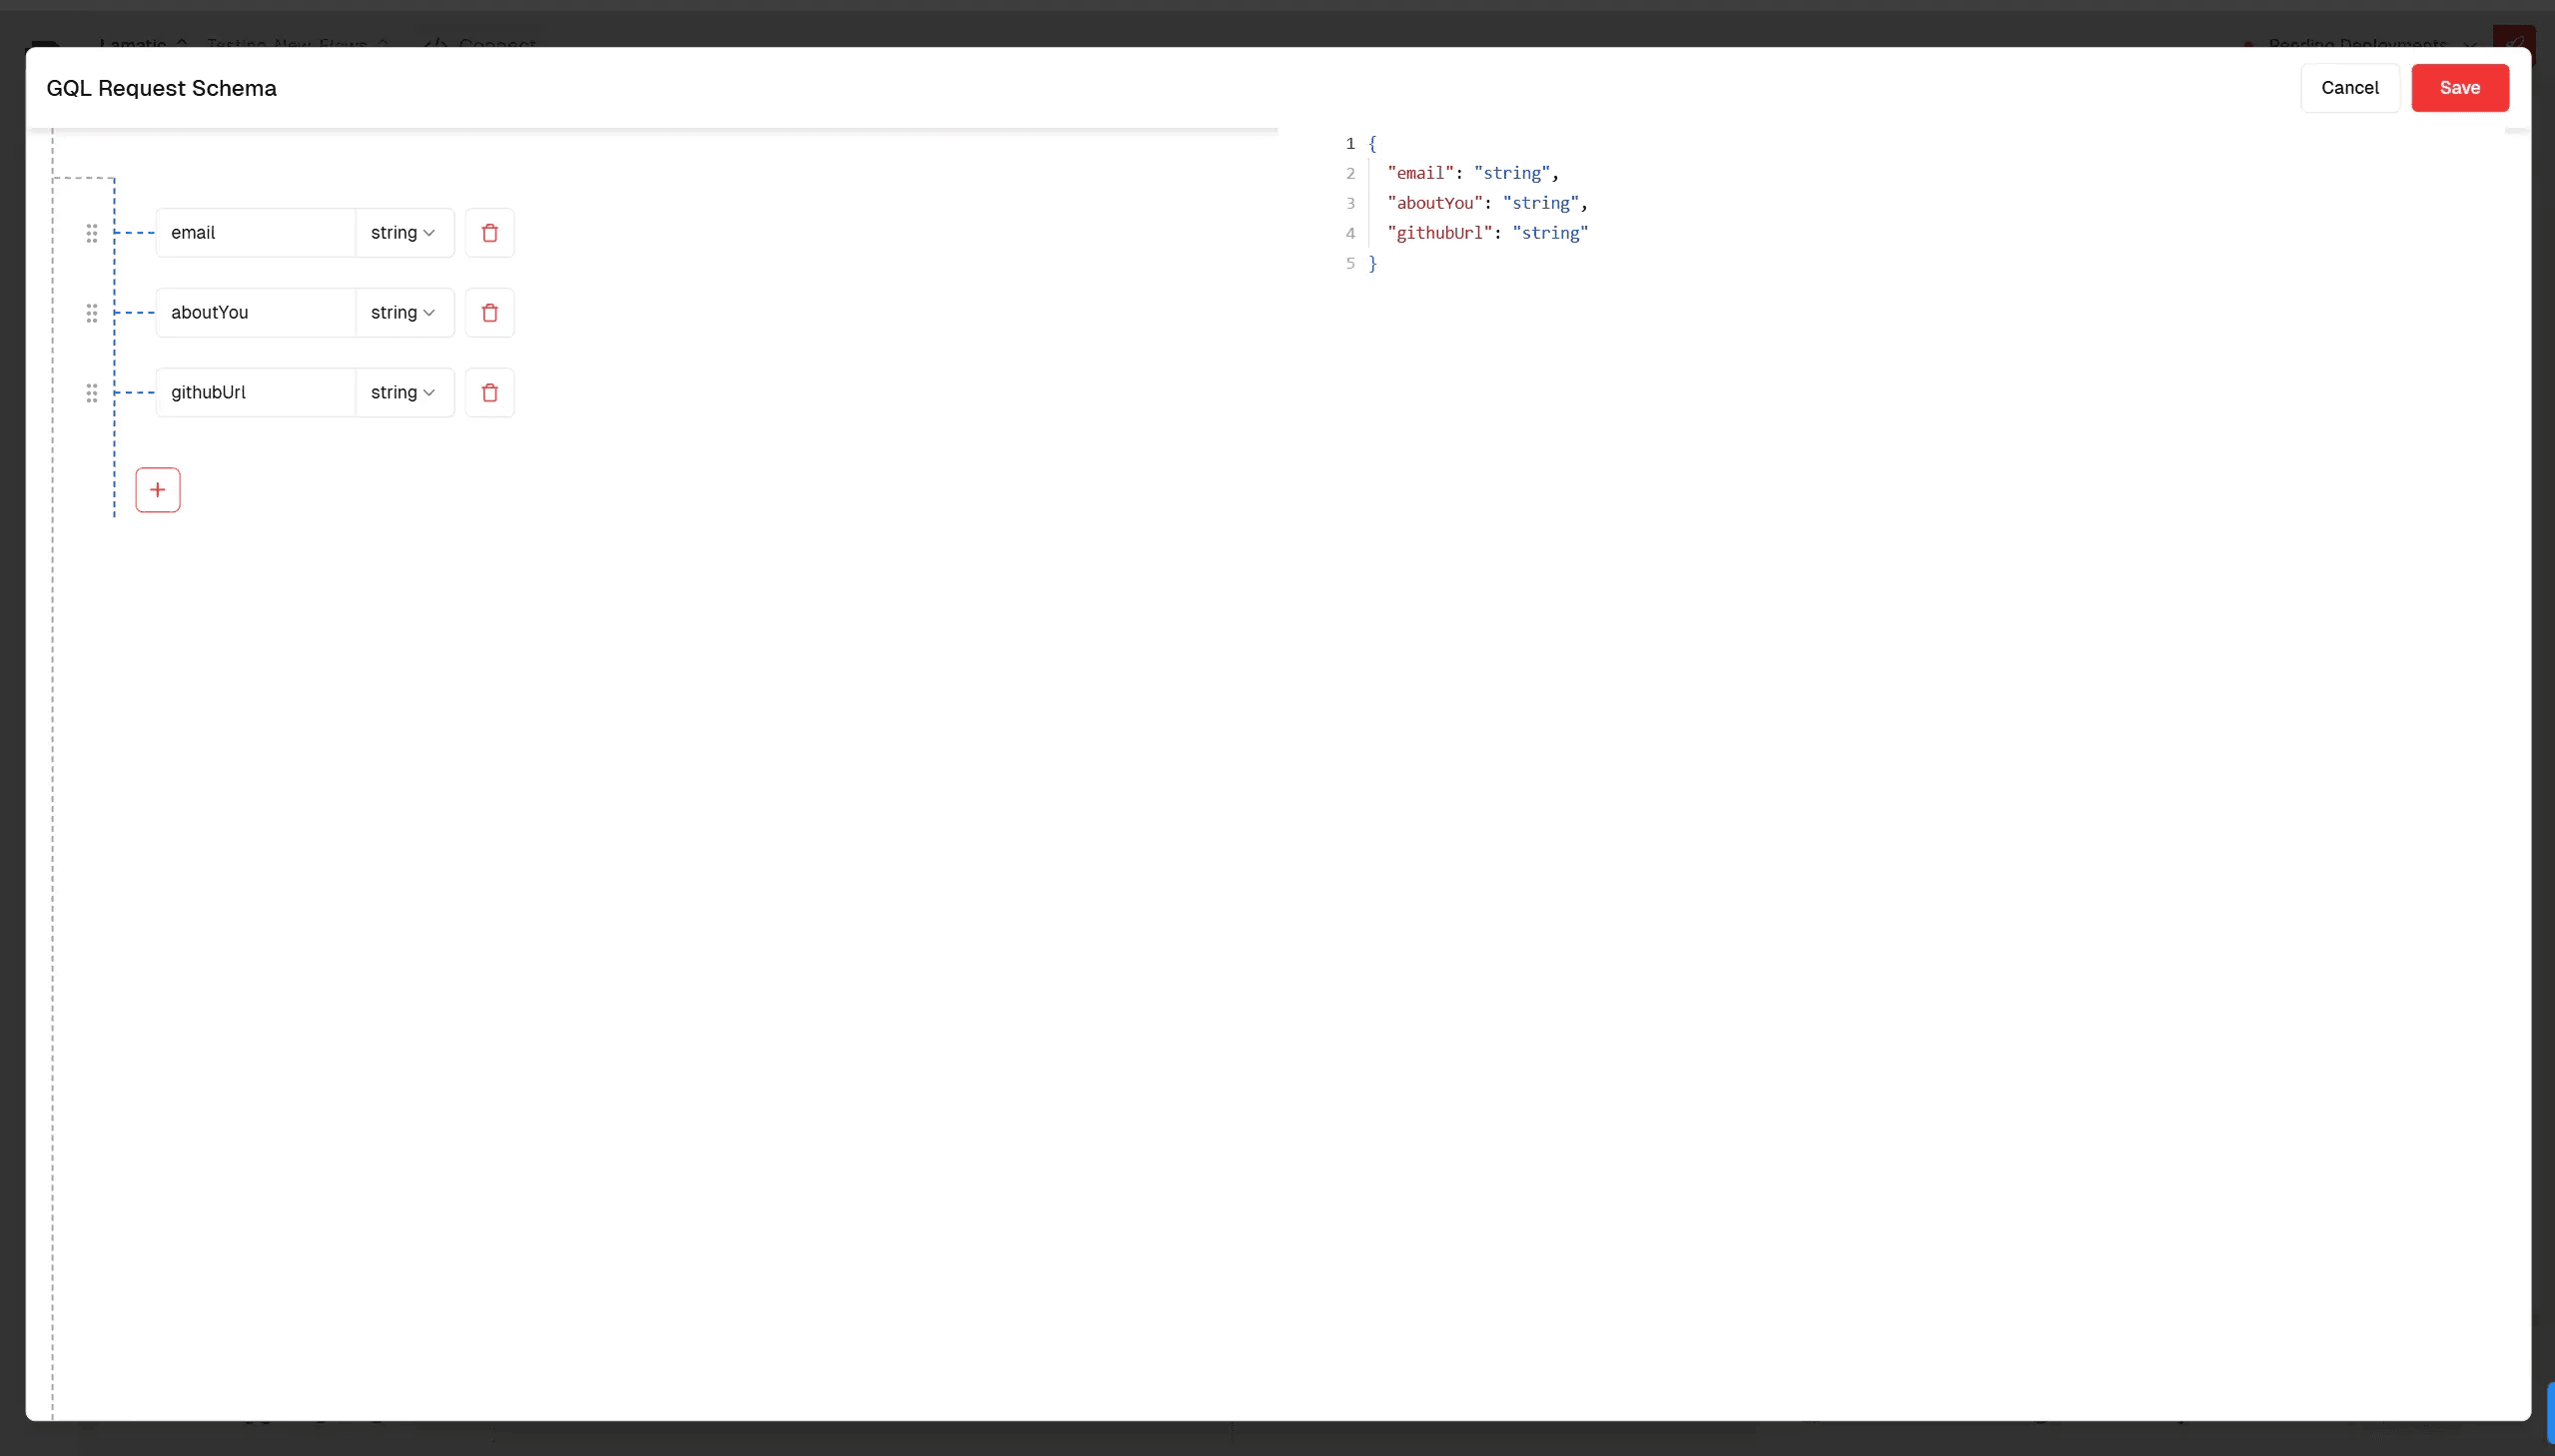Save the GQL Request Schema
The width and height of the screenshot is (2555, 1456).
click(x=2459, y=88)
